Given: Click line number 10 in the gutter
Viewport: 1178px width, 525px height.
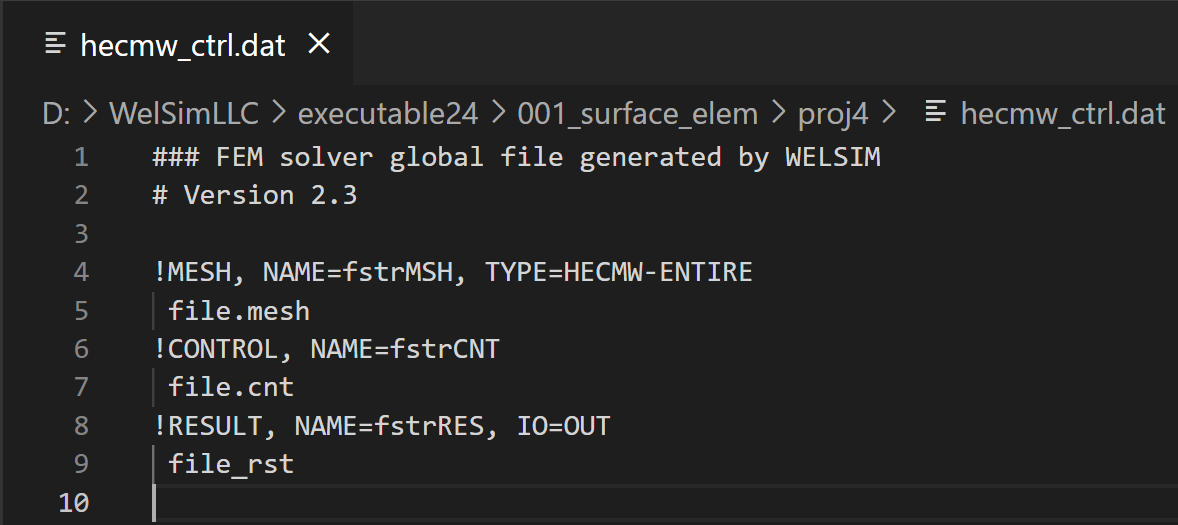Looking at the screenshot, I should pyautogui.click(x=74, y=502).
